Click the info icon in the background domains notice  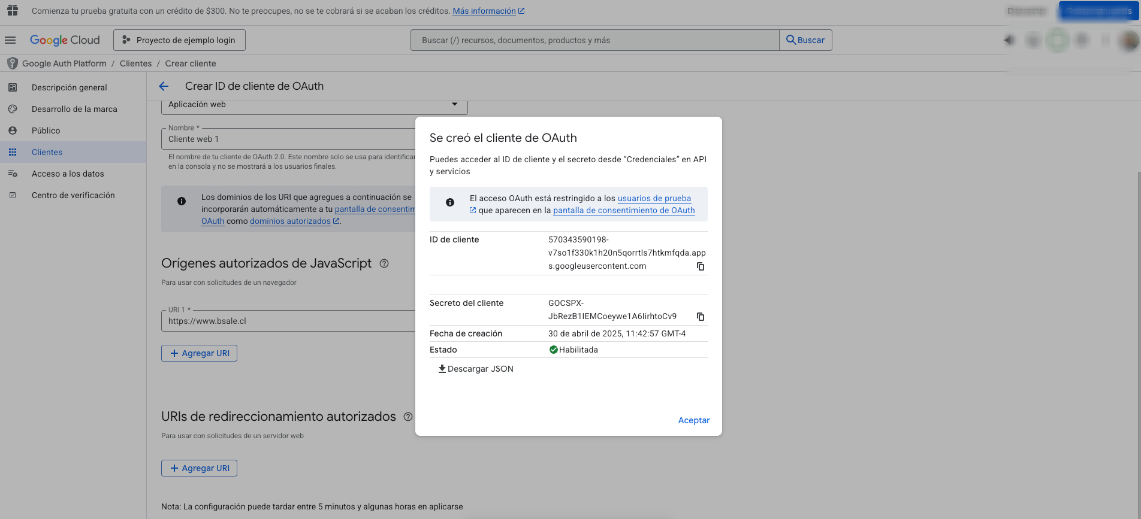coord(181,201)
